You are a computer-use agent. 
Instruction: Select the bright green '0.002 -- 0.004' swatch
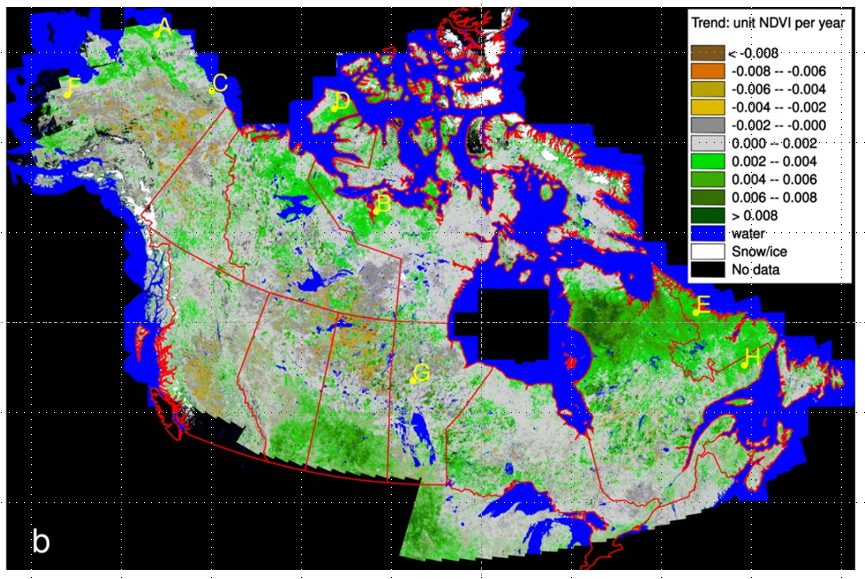pos(708,161)
